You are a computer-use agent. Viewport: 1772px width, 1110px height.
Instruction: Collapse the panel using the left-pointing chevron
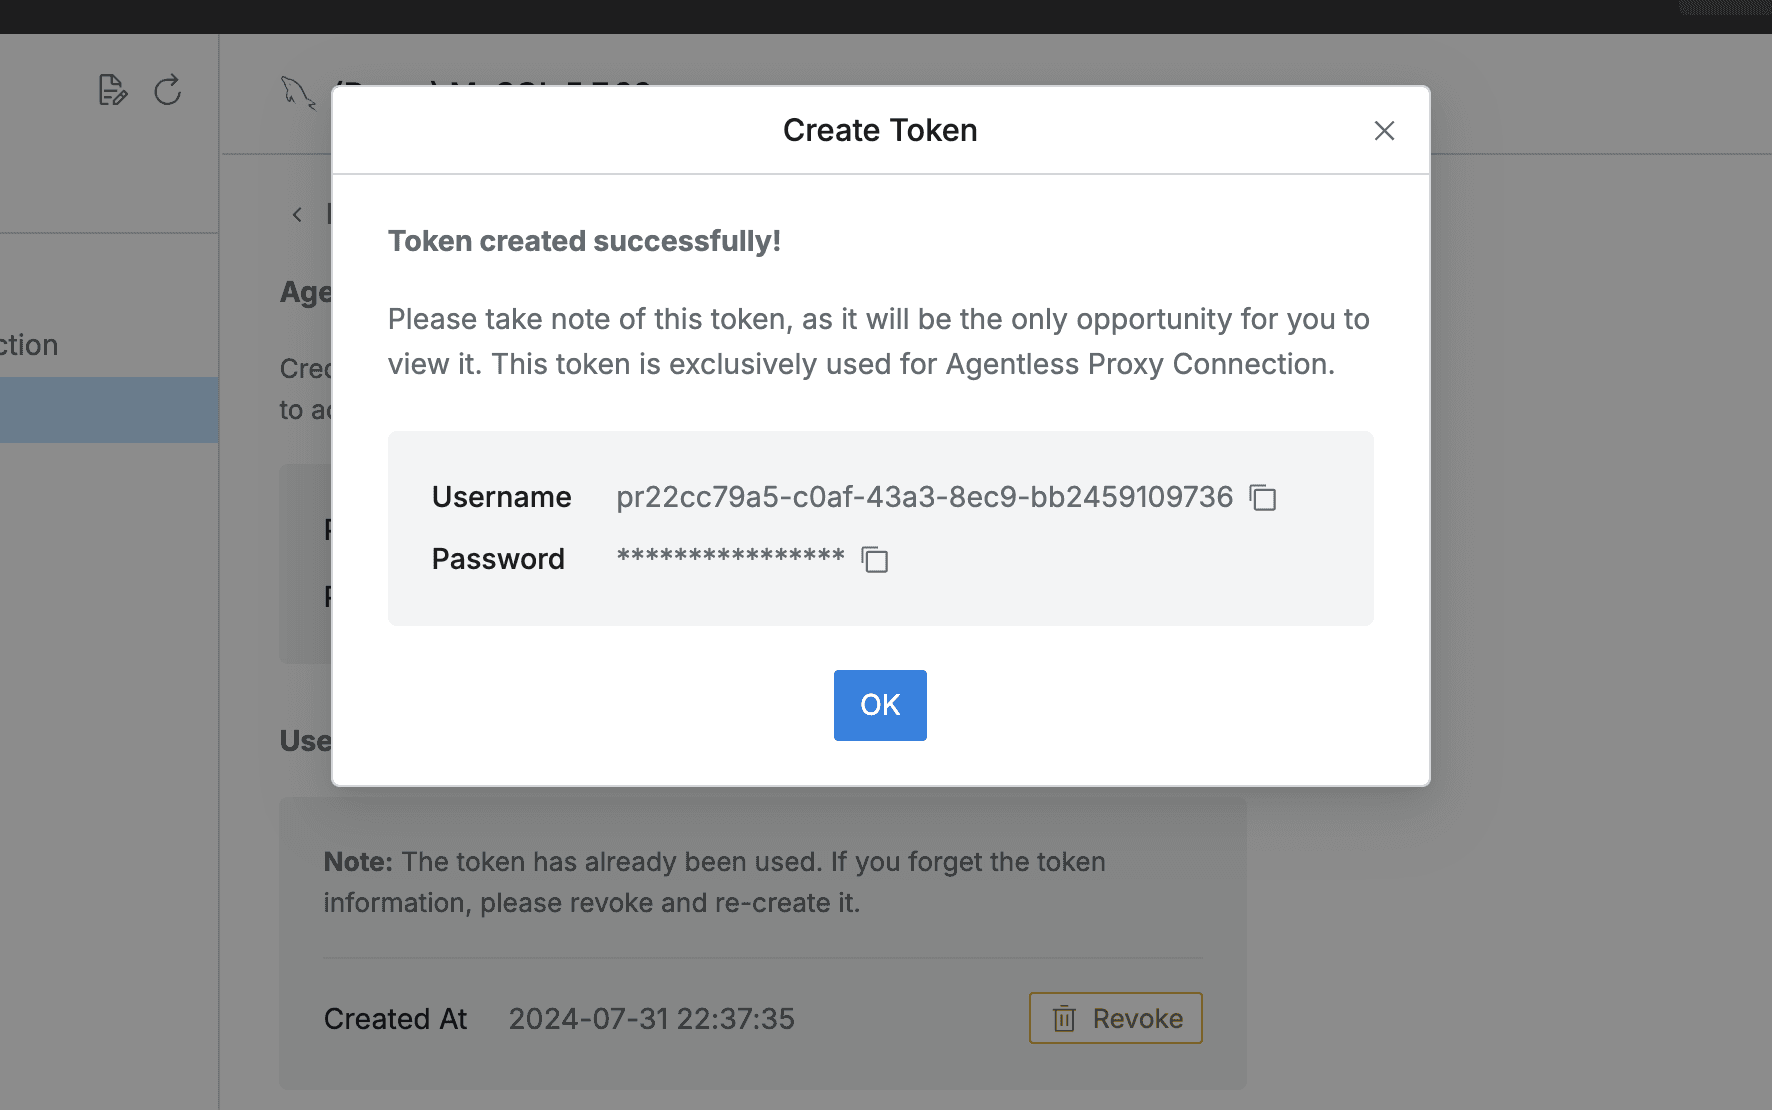(x=296, y=214)
